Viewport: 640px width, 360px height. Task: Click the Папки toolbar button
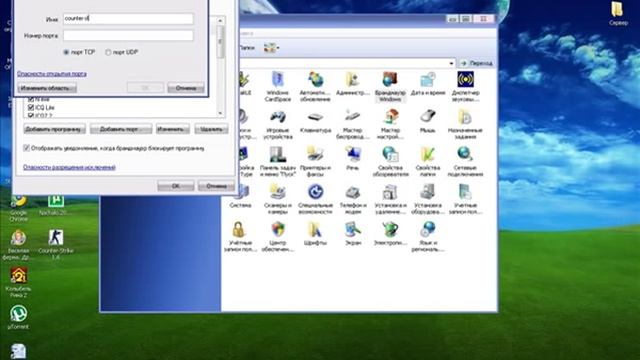coord(247,48)
